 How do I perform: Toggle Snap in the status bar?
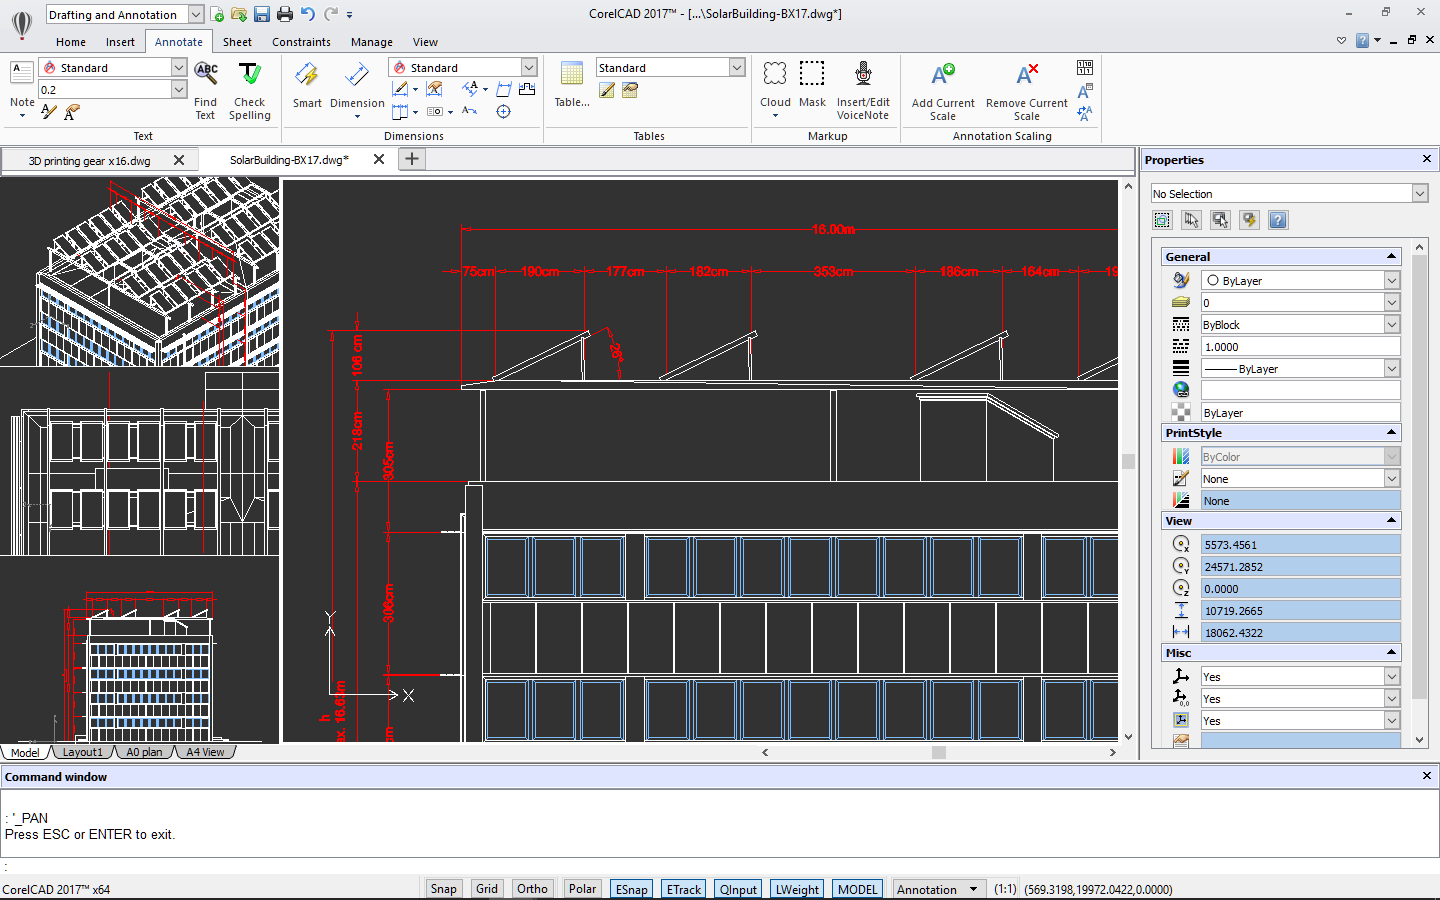pyautogui.click(x=443, y=889)
